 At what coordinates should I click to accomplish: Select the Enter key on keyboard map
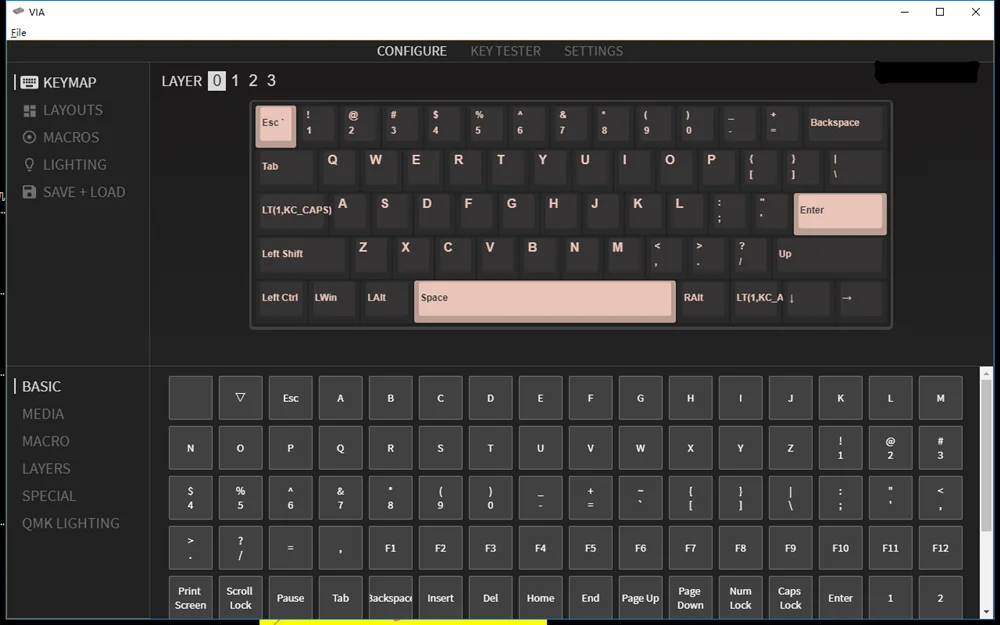pyautogui.click(x=839, y=213)
